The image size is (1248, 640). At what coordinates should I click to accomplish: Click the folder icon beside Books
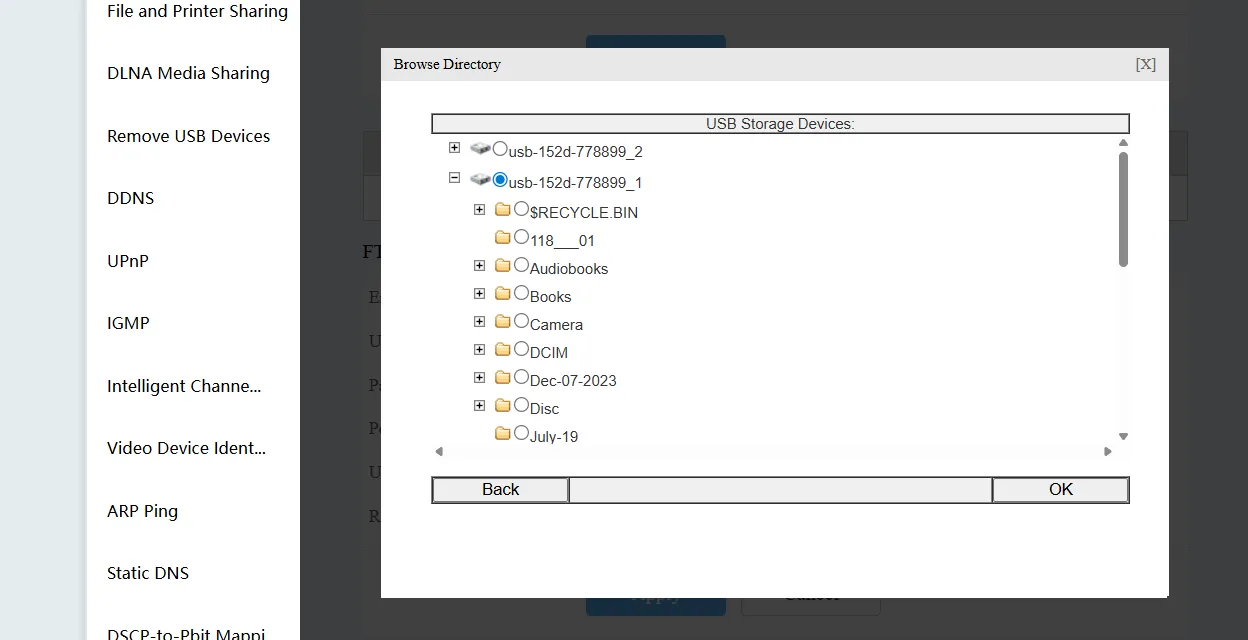tap(502, 294)
